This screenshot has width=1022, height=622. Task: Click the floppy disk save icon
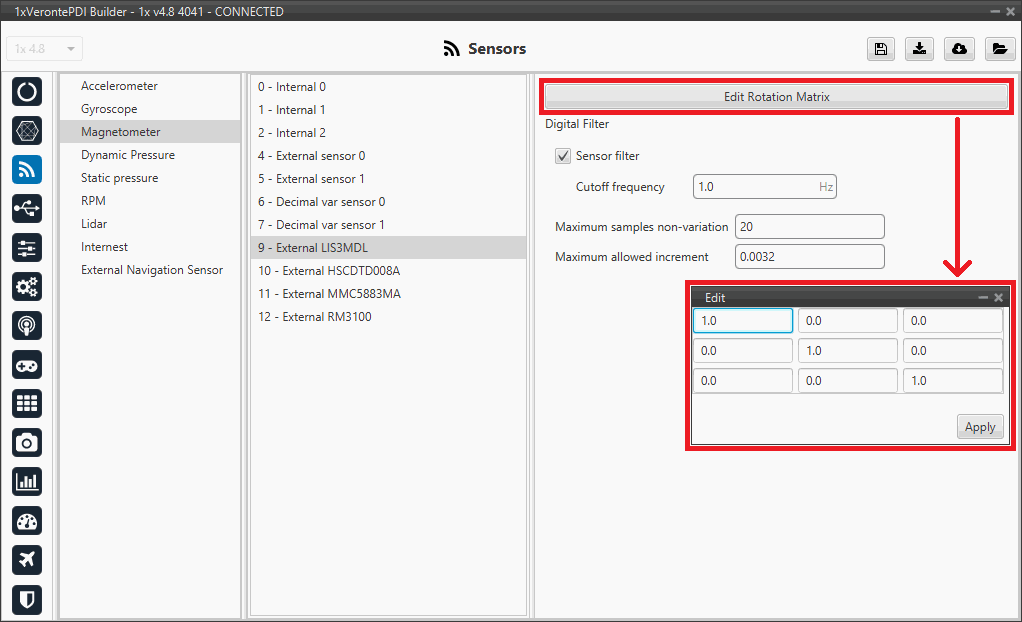(x=881, y=49)
